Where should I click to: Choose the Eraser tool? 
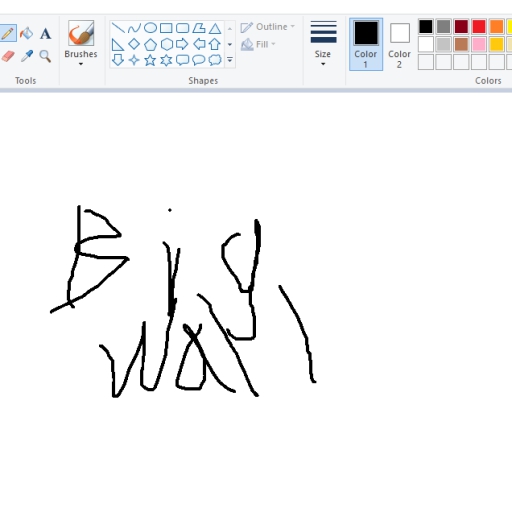coord(8,56)
